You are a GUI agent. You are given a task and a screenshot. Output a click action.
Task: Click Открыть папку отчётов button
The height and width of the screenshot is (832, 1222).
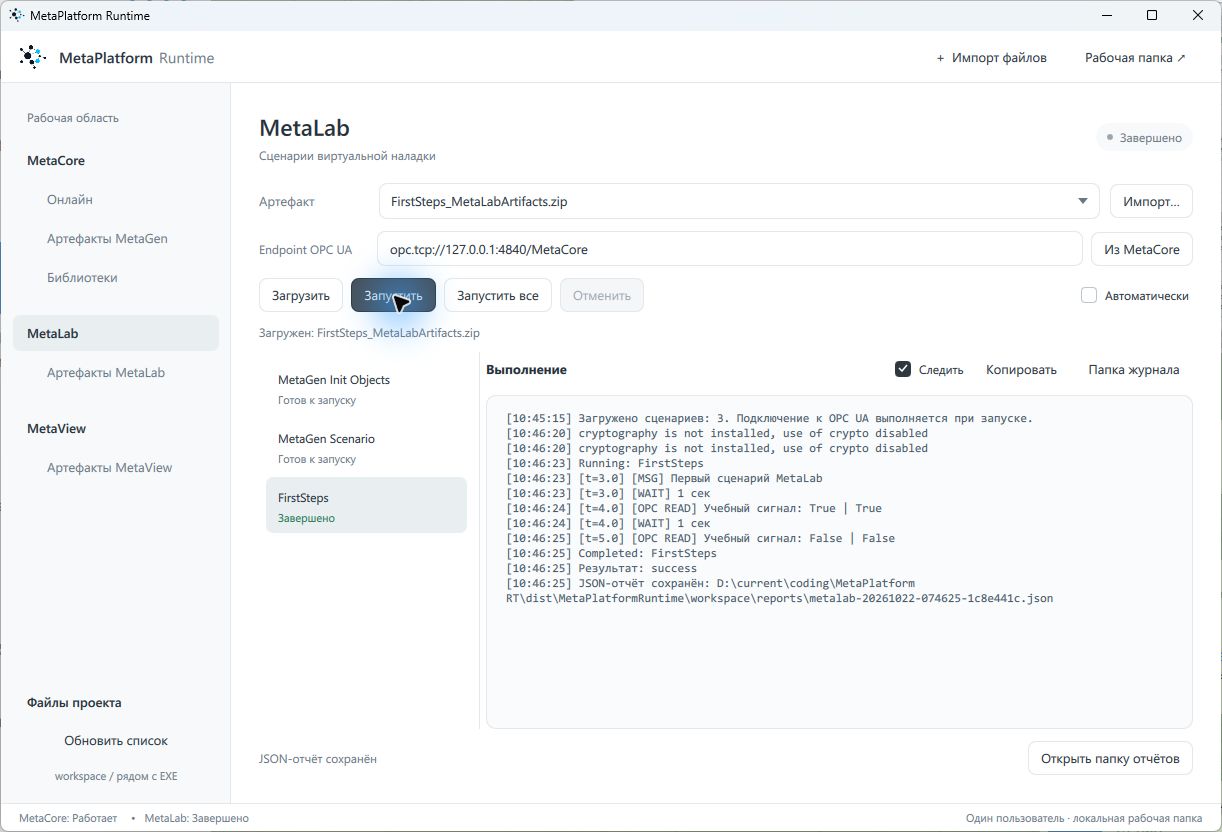click(1110, 758)
